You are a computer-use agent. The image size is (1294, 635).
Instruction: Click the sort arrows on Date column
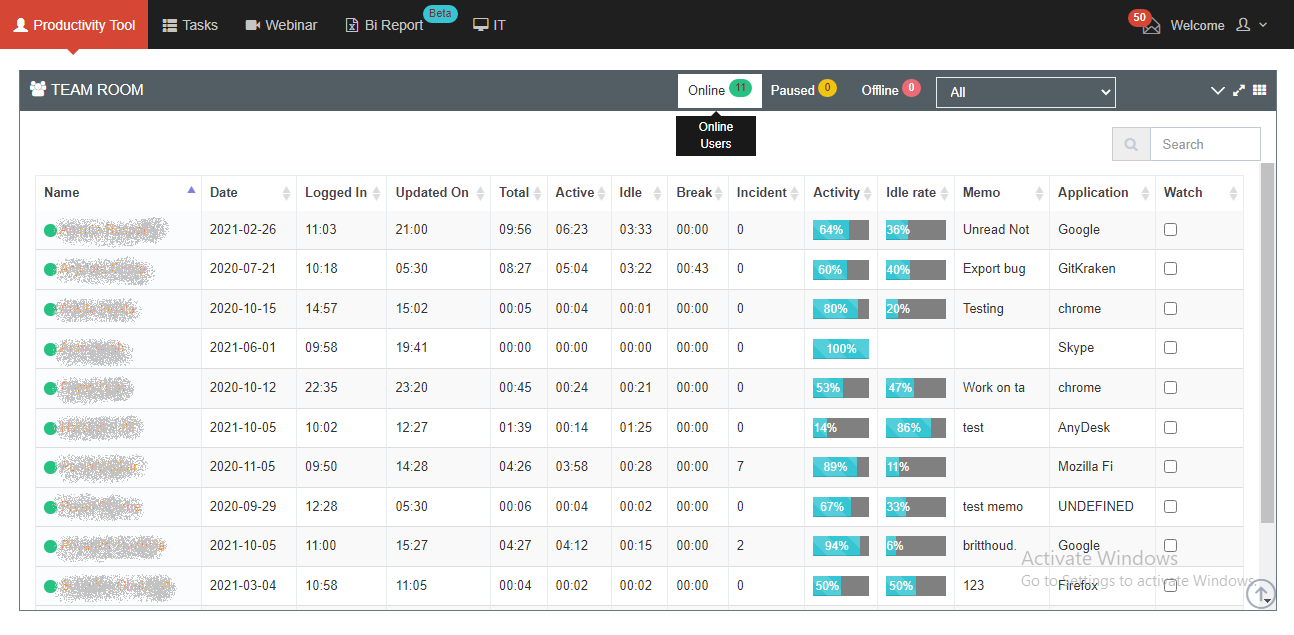click(x=287, y=193)
